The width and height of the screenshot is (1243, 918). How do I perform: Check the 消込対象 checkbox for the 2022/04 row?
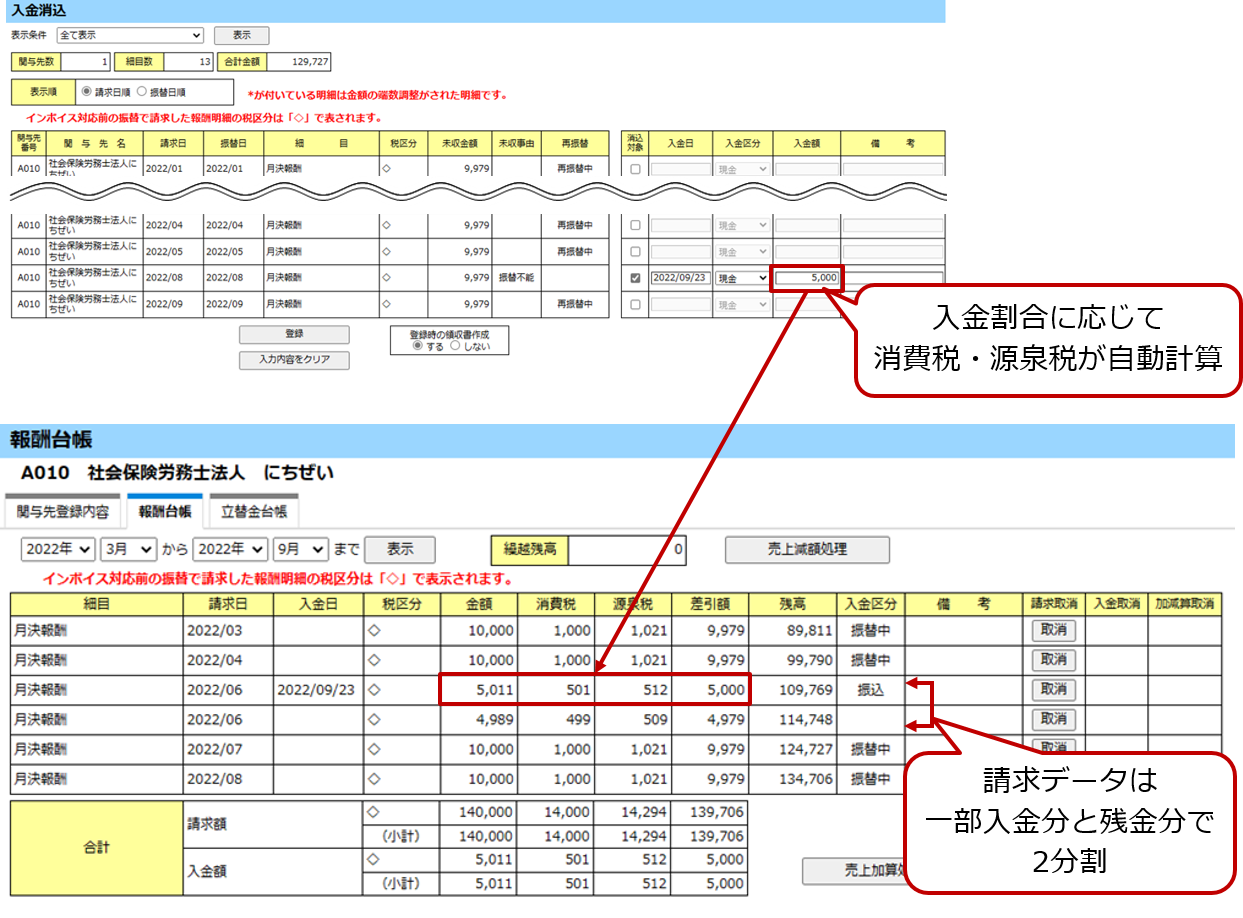tap(635, 226)
